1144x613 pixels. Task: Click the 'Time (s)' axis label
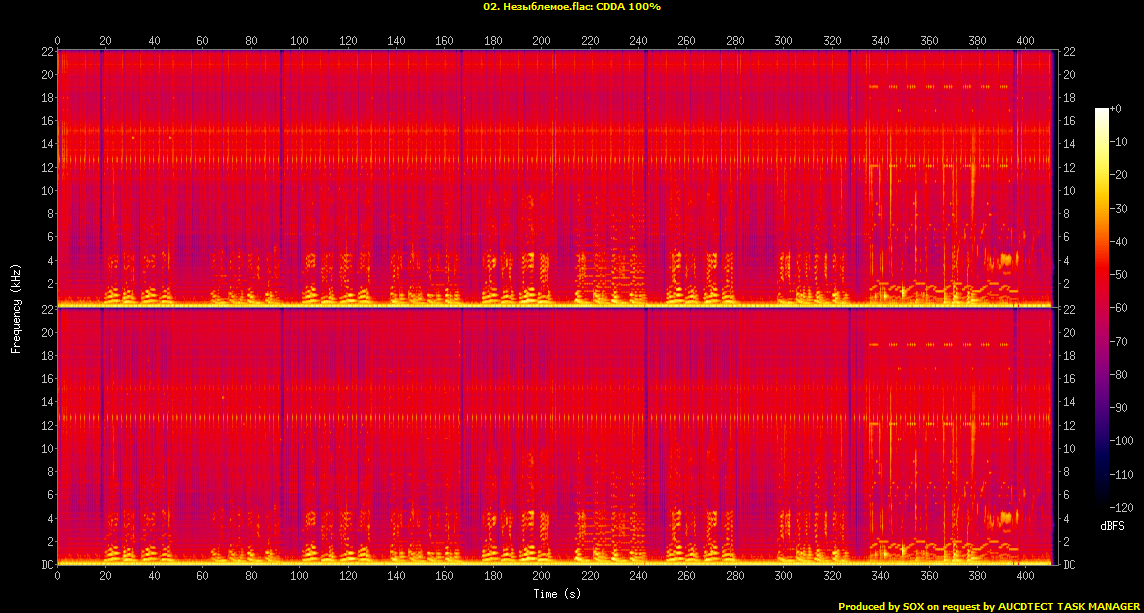pyautogui.click(x=555, y=593)
